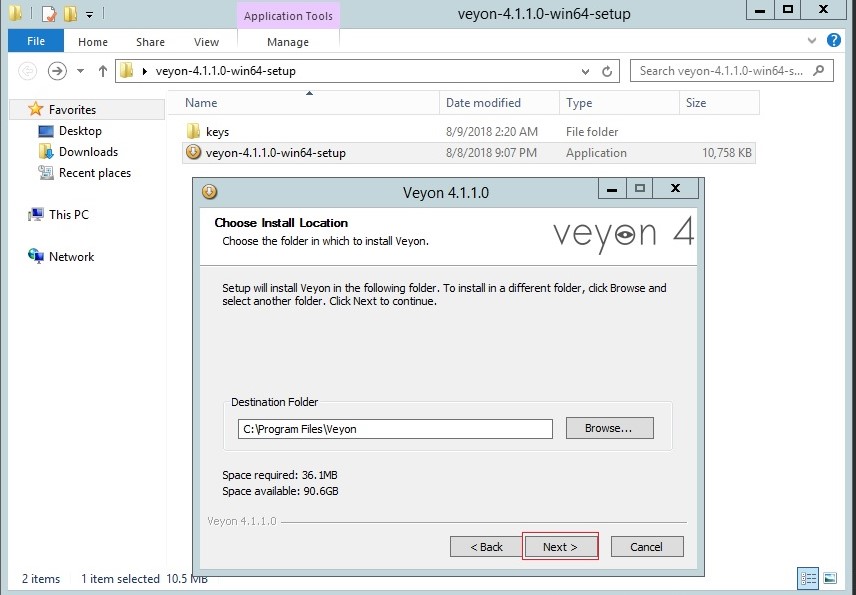Switch to Large icons view in status bar
Image resolution: width=856 pixels, height=595 pixels.
tap(832, 578)
